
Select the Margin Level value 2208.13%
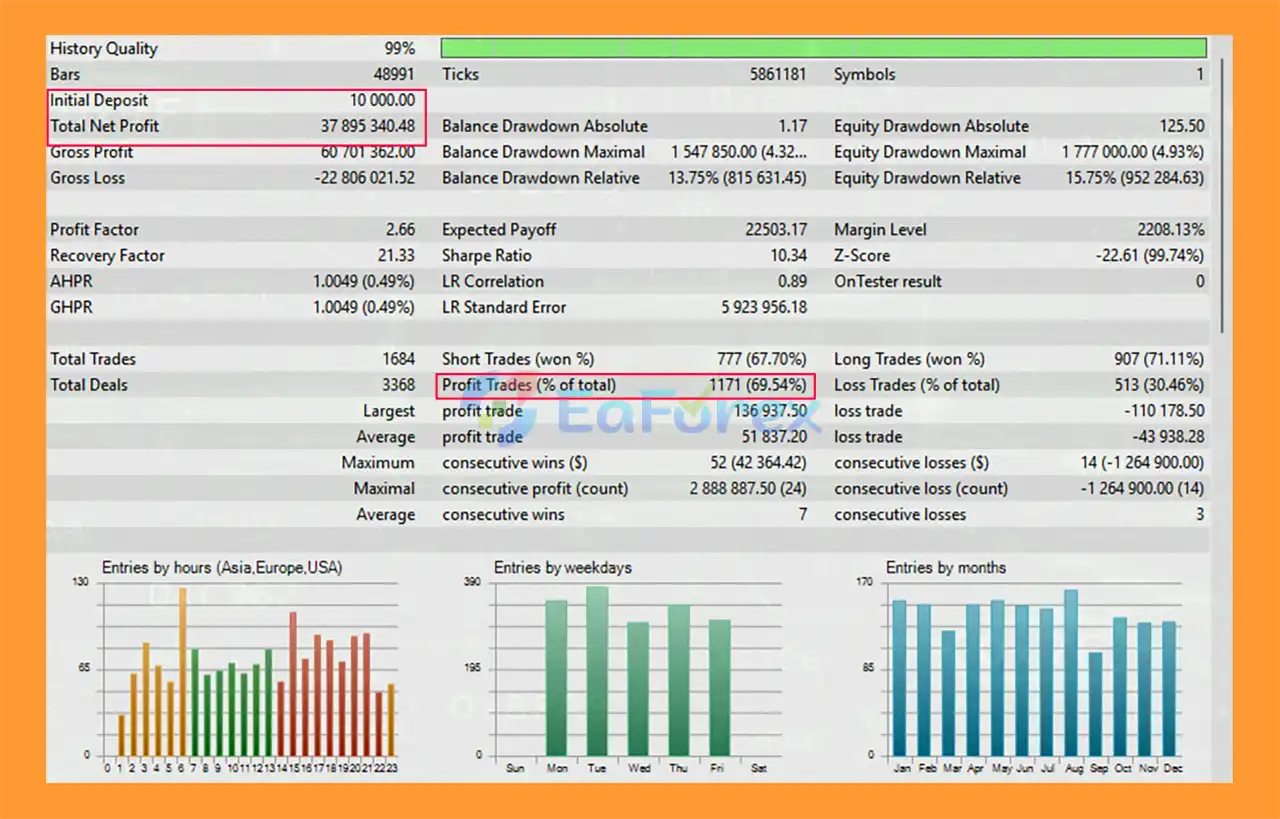click(1170, 229)
